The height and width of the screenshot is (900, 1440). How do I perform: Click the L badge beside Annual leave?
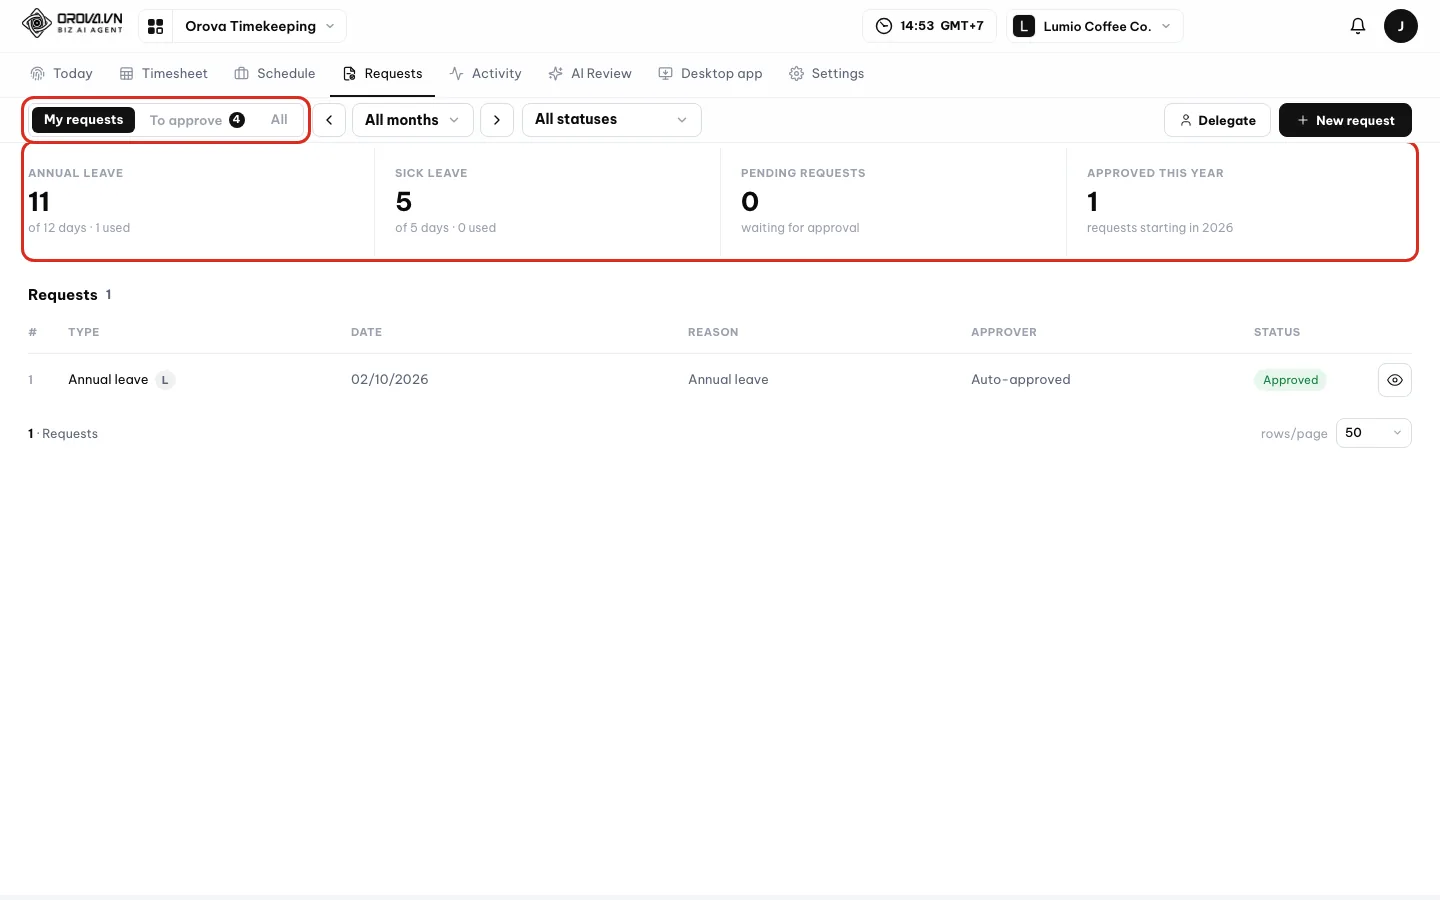[x=165, y=380]
